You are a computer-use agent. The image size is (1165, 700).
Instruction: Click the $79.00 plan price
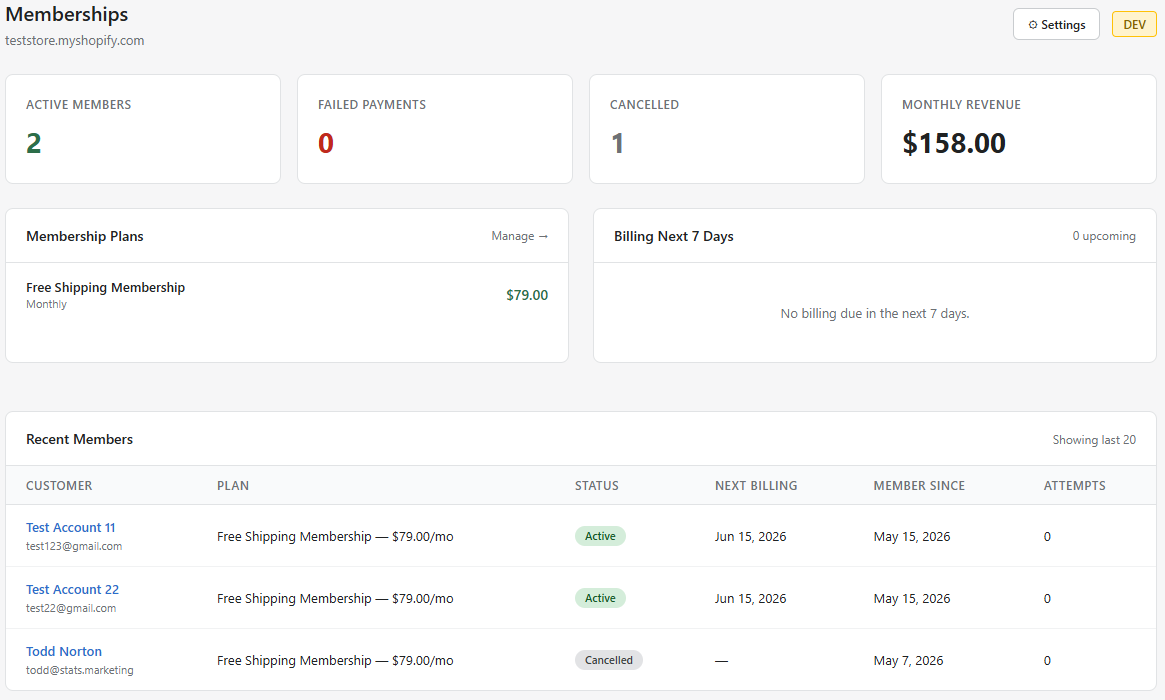coord(527,295)
